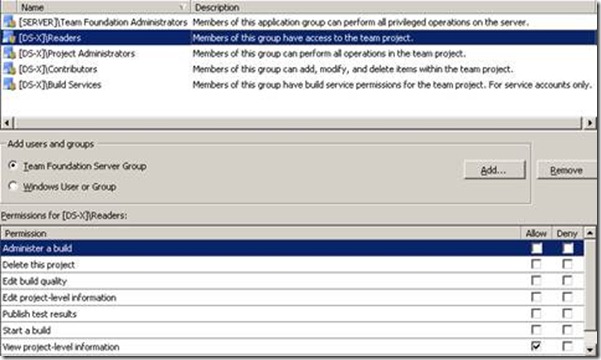Click the Description column header
This screenshot has height=360, width=601.
point(393,7)
